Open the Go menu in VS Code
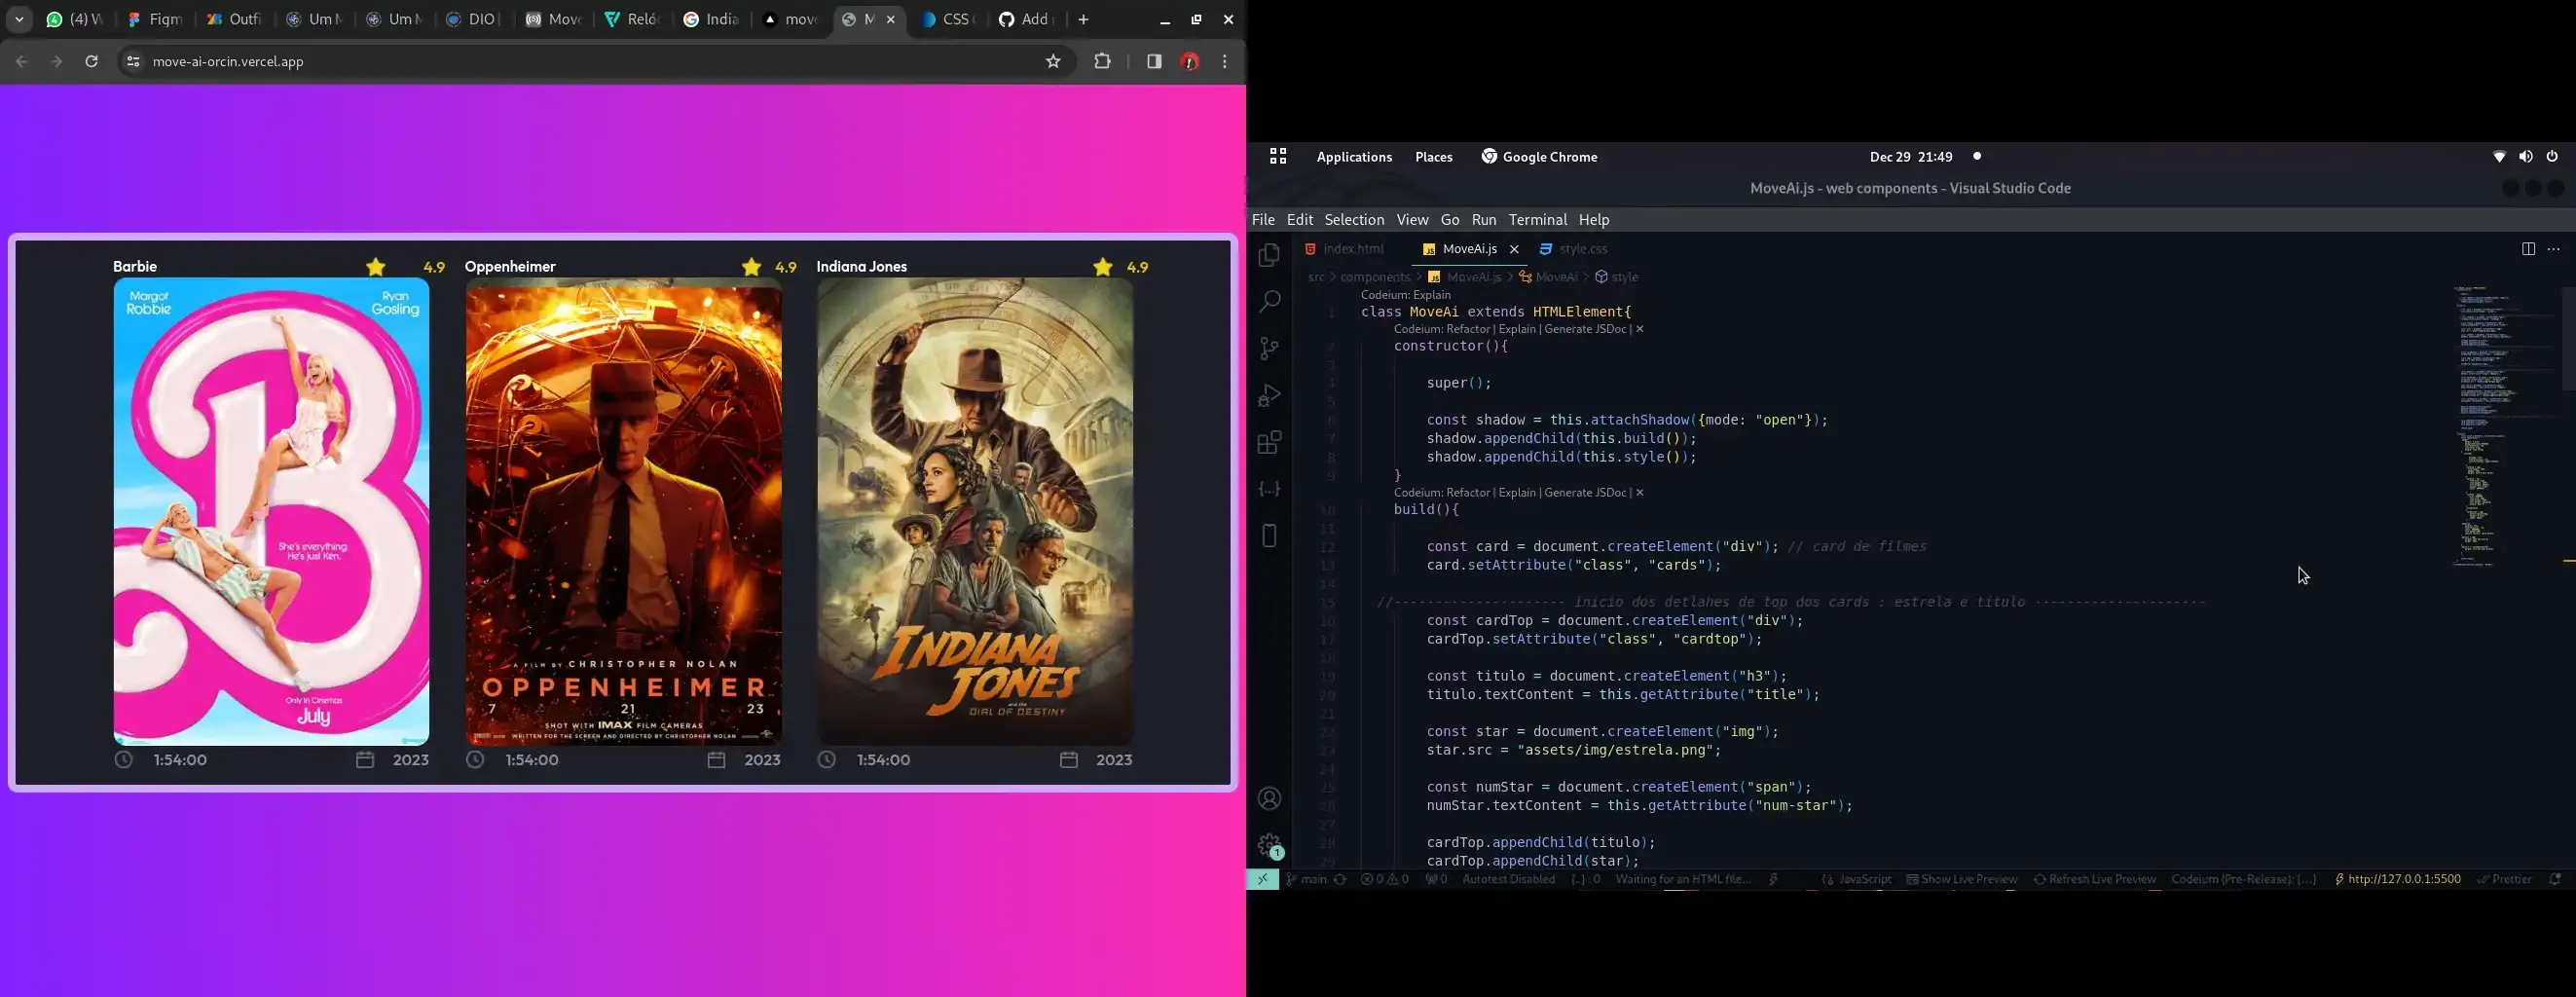The width and height of the screenshot is (2576, 997). [1450, 220]
